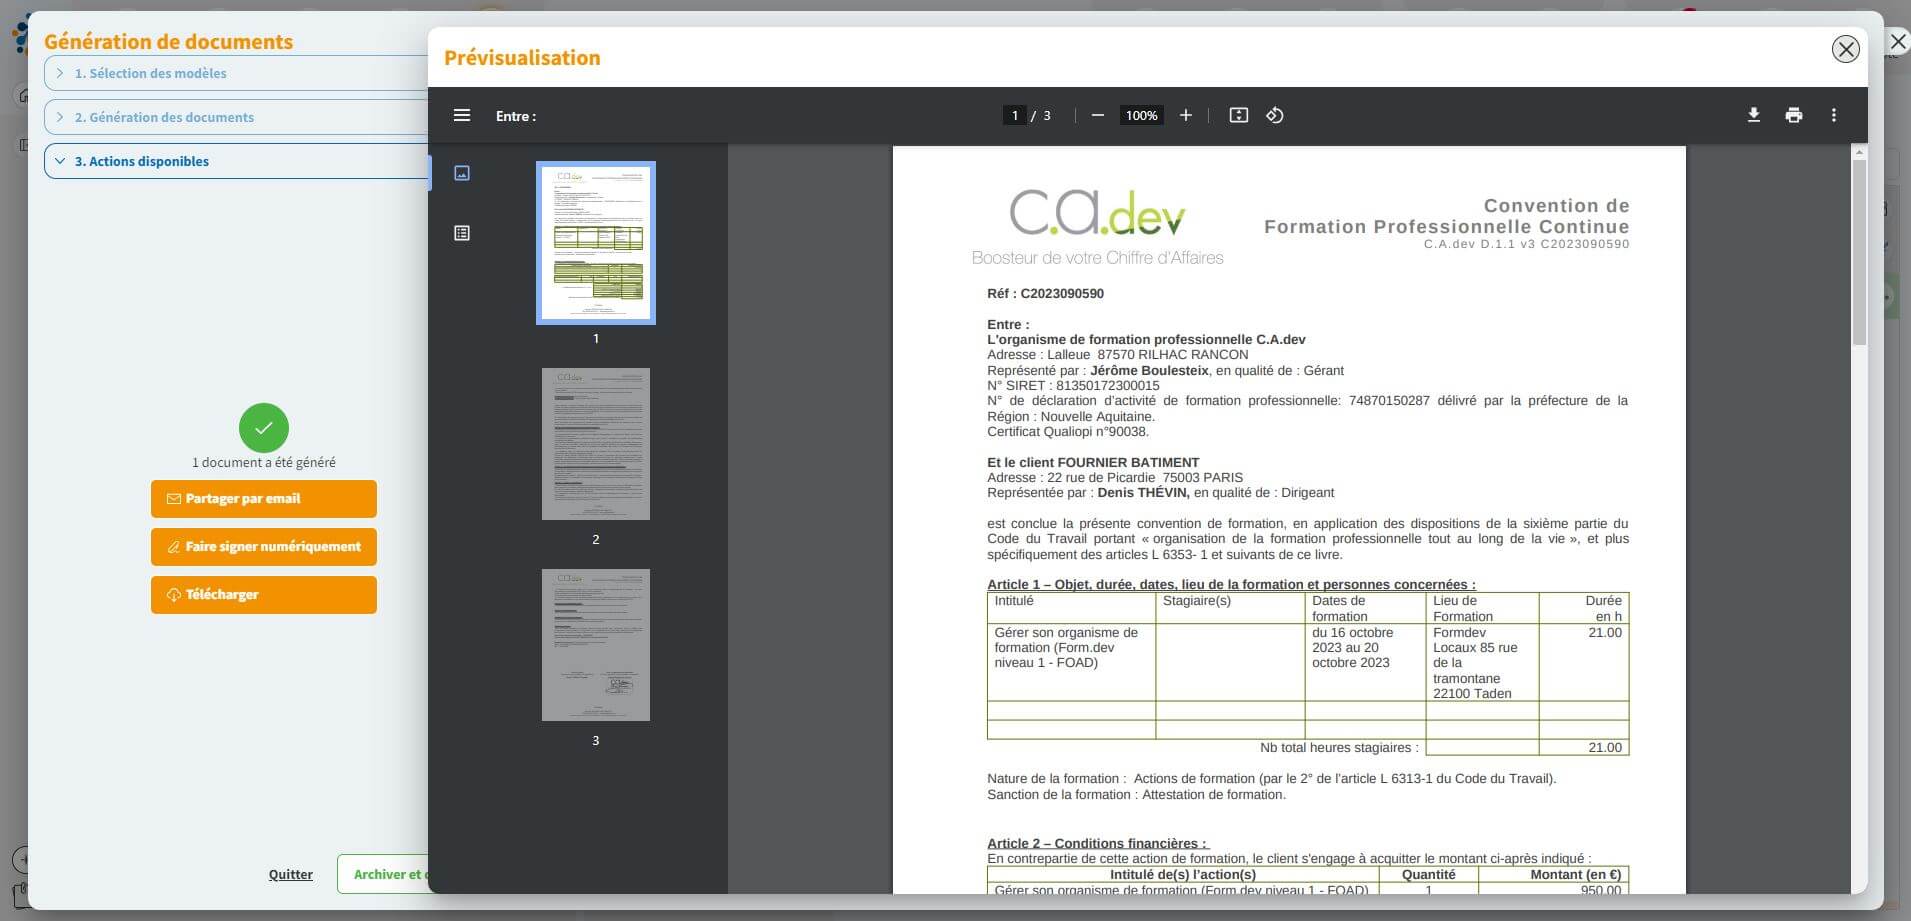Click the 'Article 2 – Conditions financières' heading
The width and height of the screenshot is (1911, 921).
click(1098, 844)
